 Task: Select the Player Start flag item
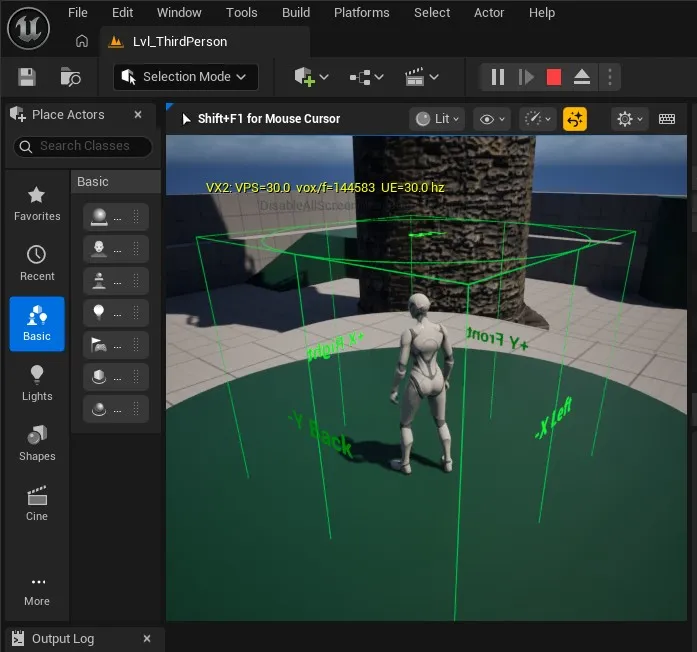coord(116,345)
